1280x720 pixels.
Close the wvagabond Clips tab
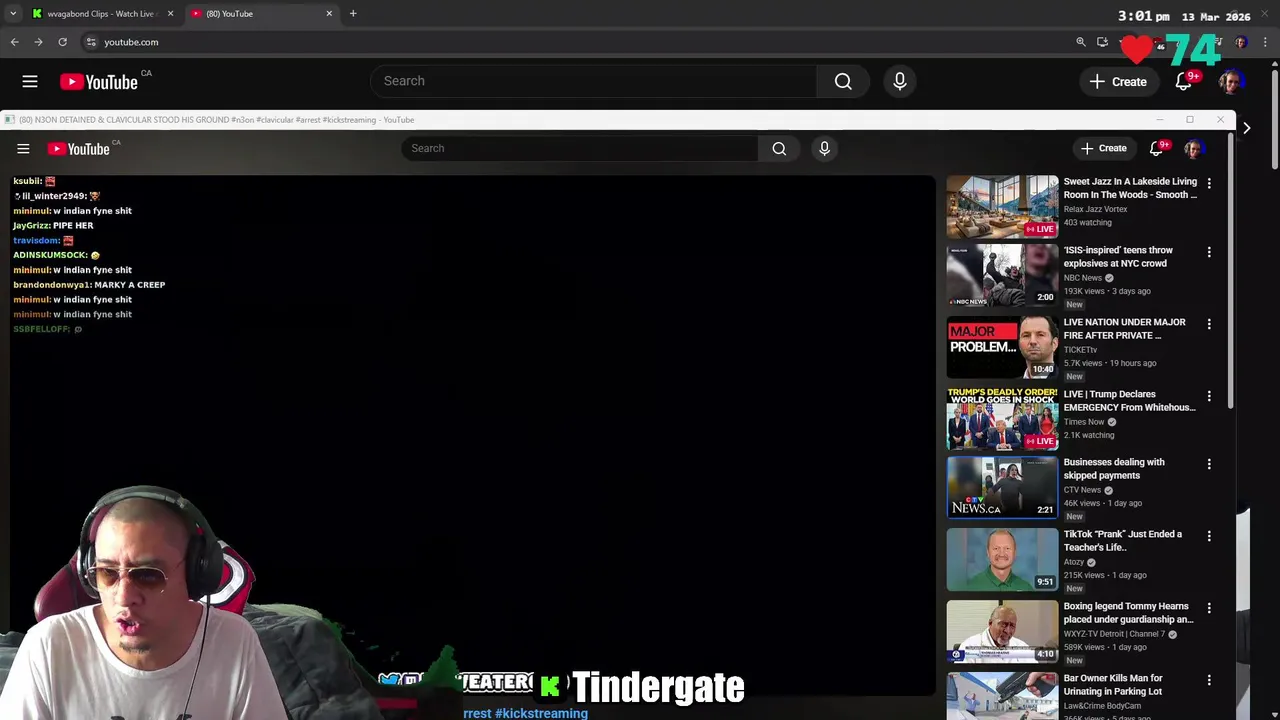pos(170,14)
